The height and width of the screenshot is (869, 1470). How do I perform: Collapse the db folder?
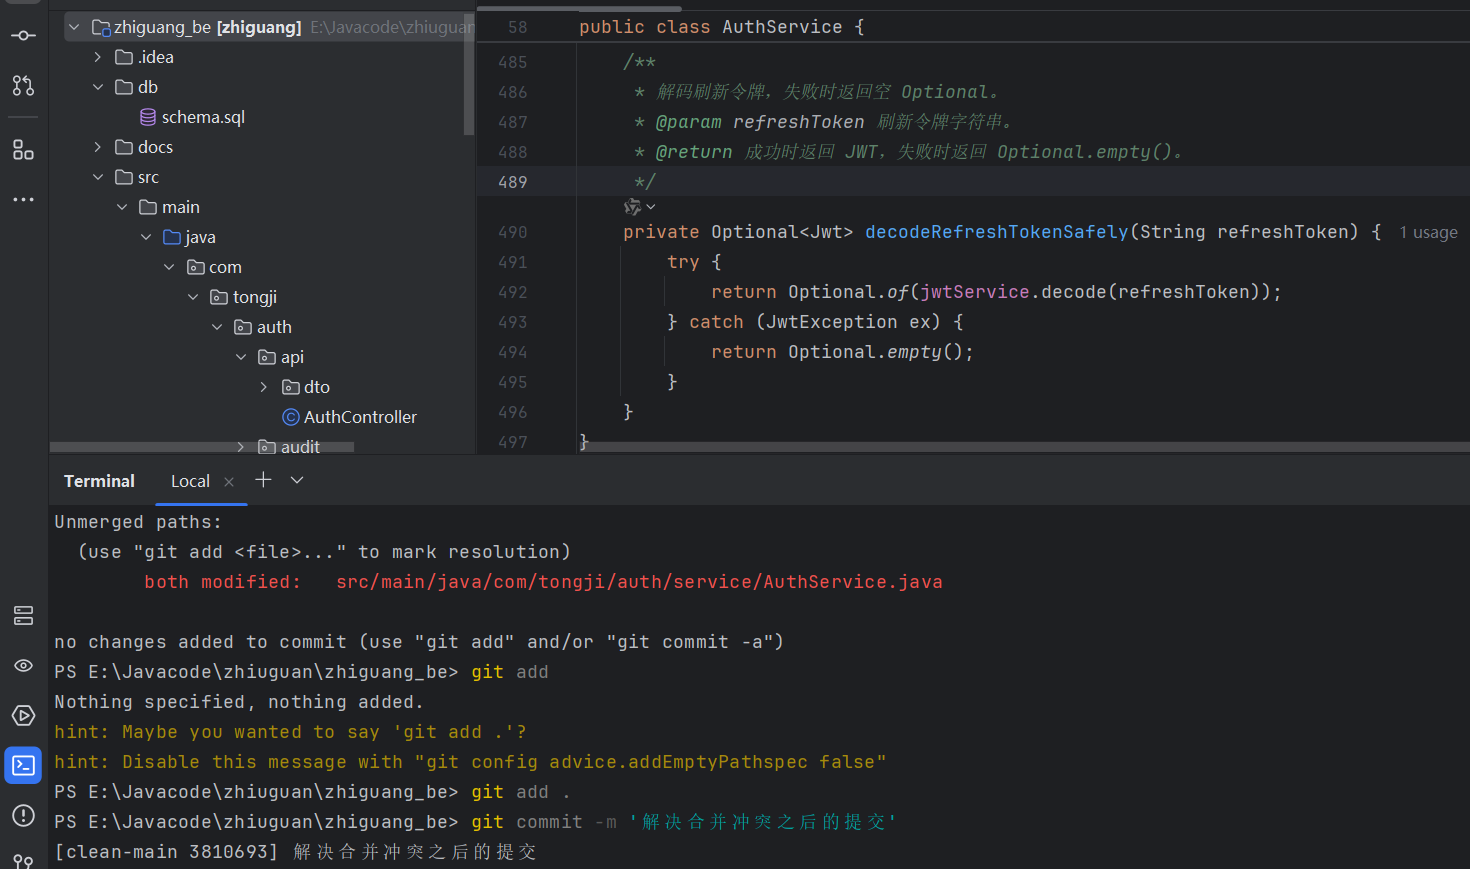coord(98,87)
